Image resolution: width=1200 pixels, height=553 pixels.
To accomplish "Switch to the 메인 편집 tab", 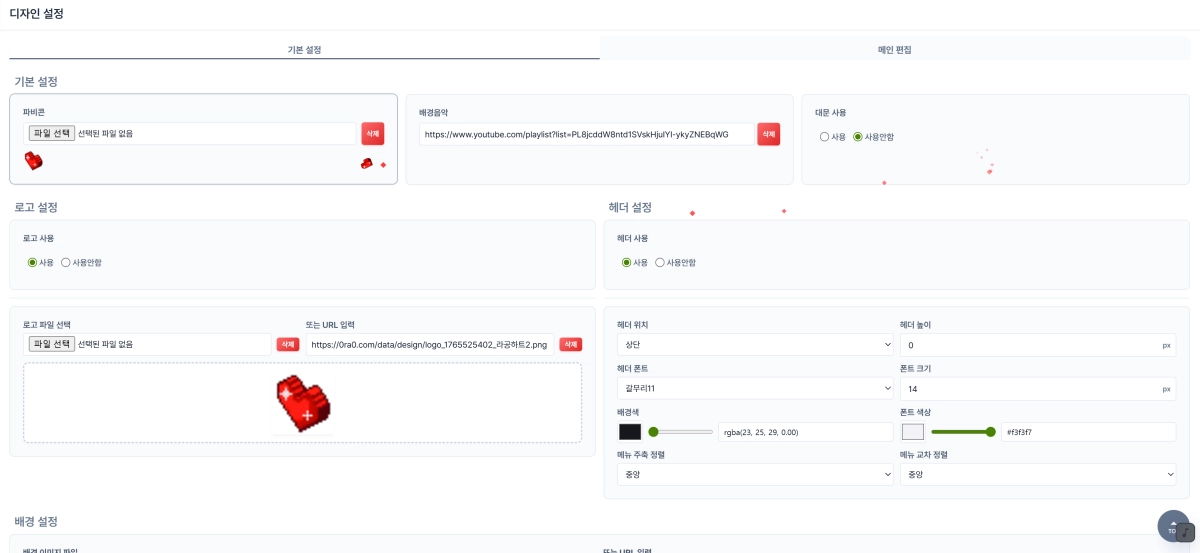I will (x=894, y=49).
